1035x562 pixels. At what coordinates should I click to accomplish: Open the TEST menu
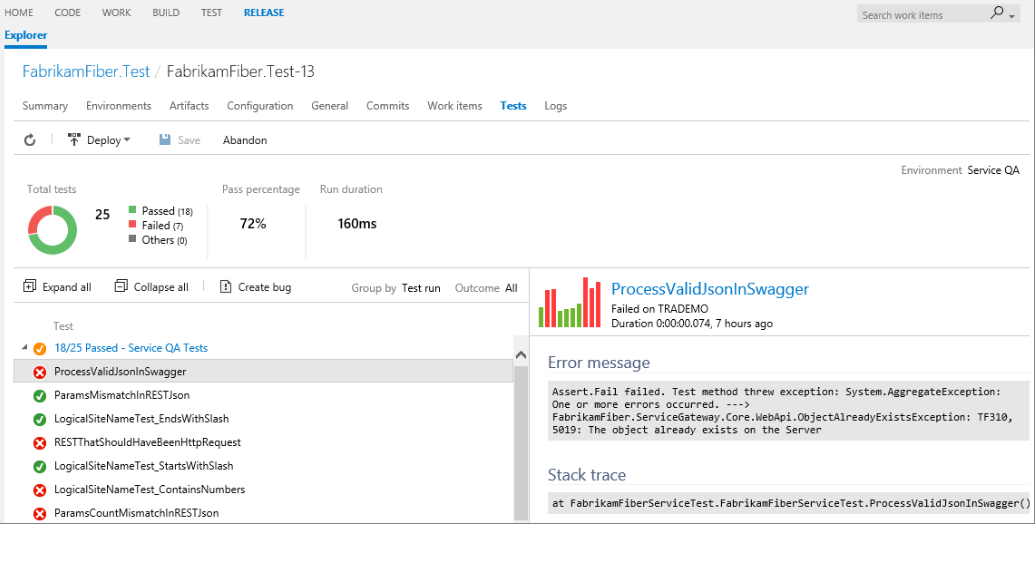point(211,13)
